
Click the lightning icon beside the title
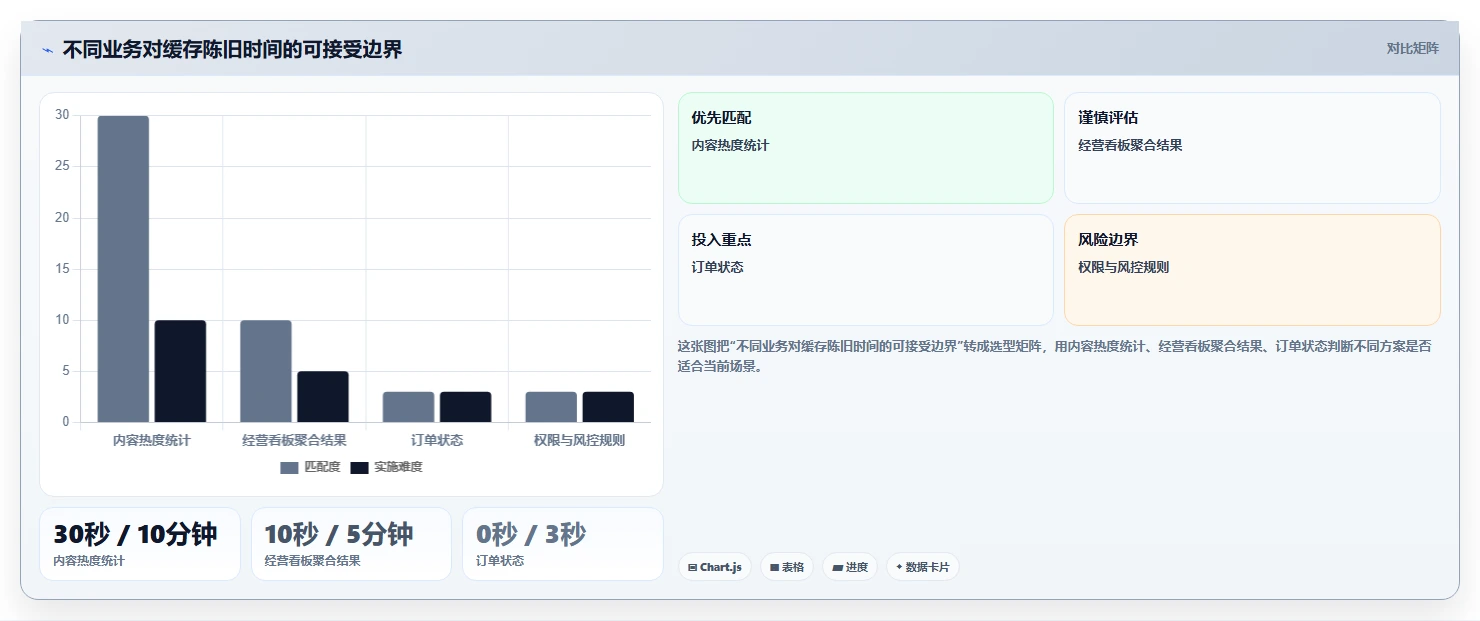48,51
